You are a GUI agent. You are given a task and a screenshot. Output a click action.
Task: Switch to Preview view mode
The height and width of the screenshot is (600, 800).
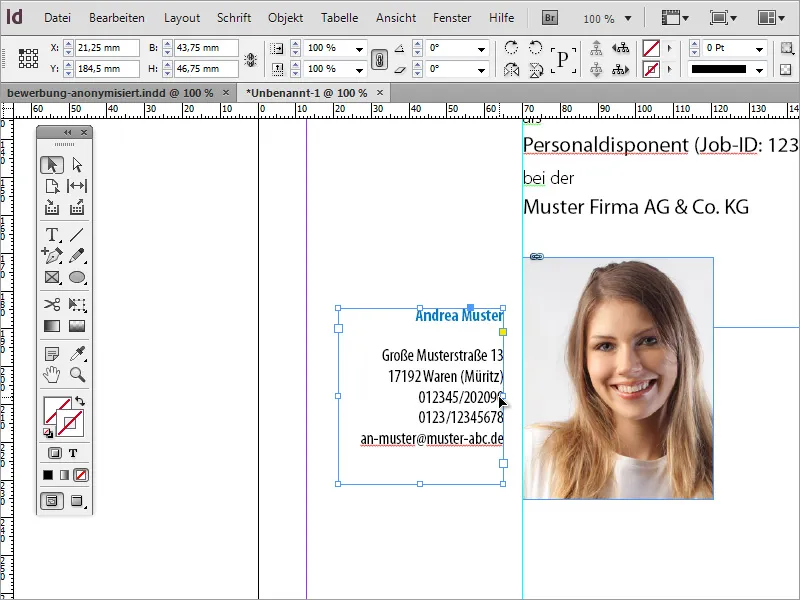click(77, 501)
